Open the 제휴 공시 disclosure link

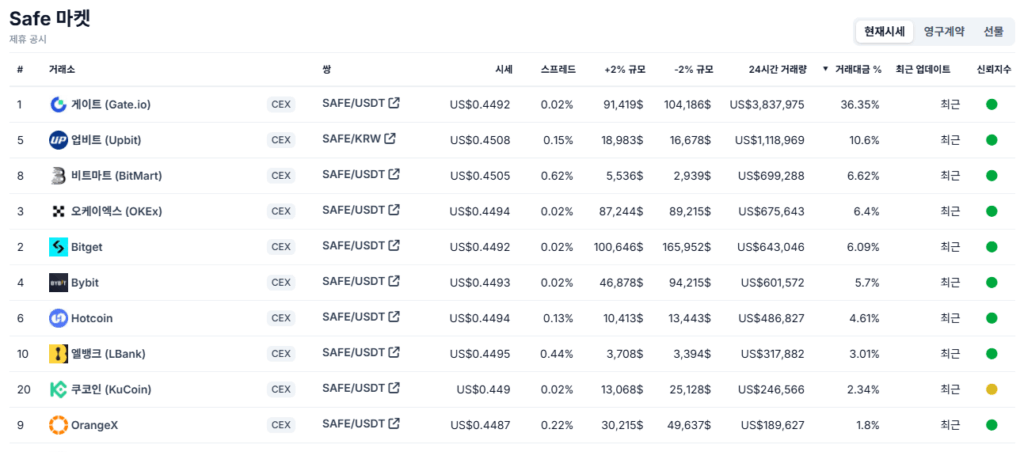[x=28, y=39]
